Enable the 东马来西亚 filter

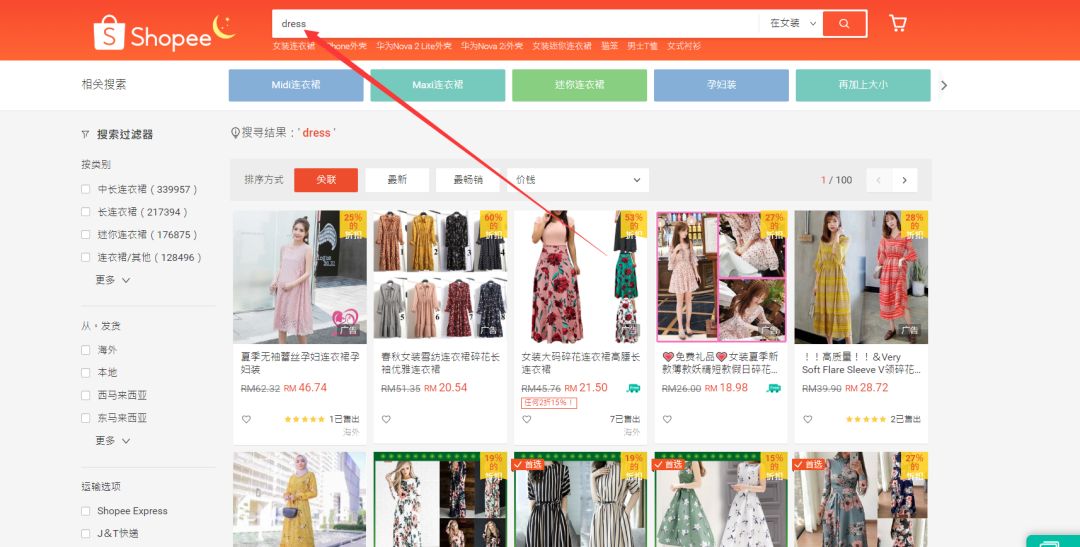[85, 418]
